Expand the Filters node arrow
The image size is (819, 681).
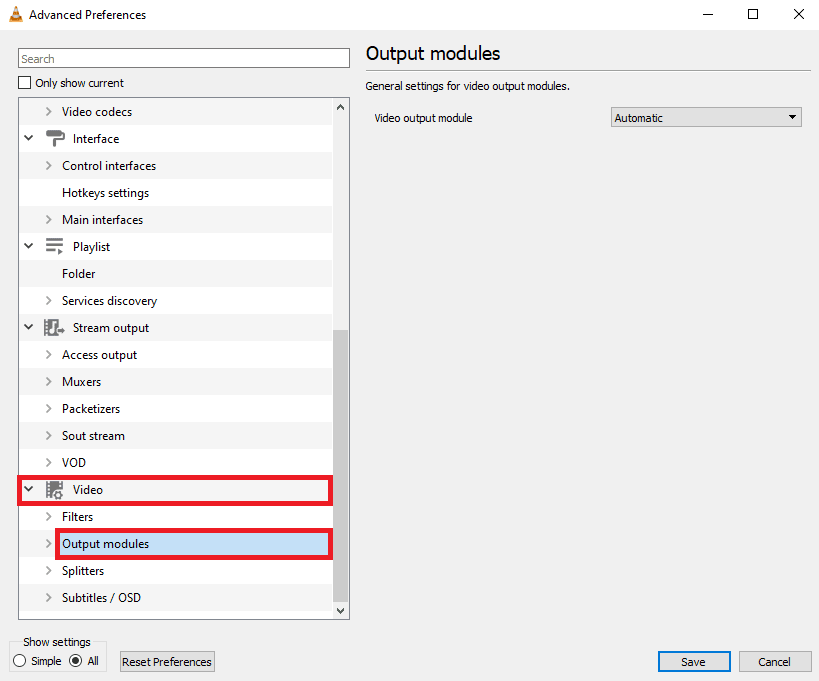(x=49, y=516)
